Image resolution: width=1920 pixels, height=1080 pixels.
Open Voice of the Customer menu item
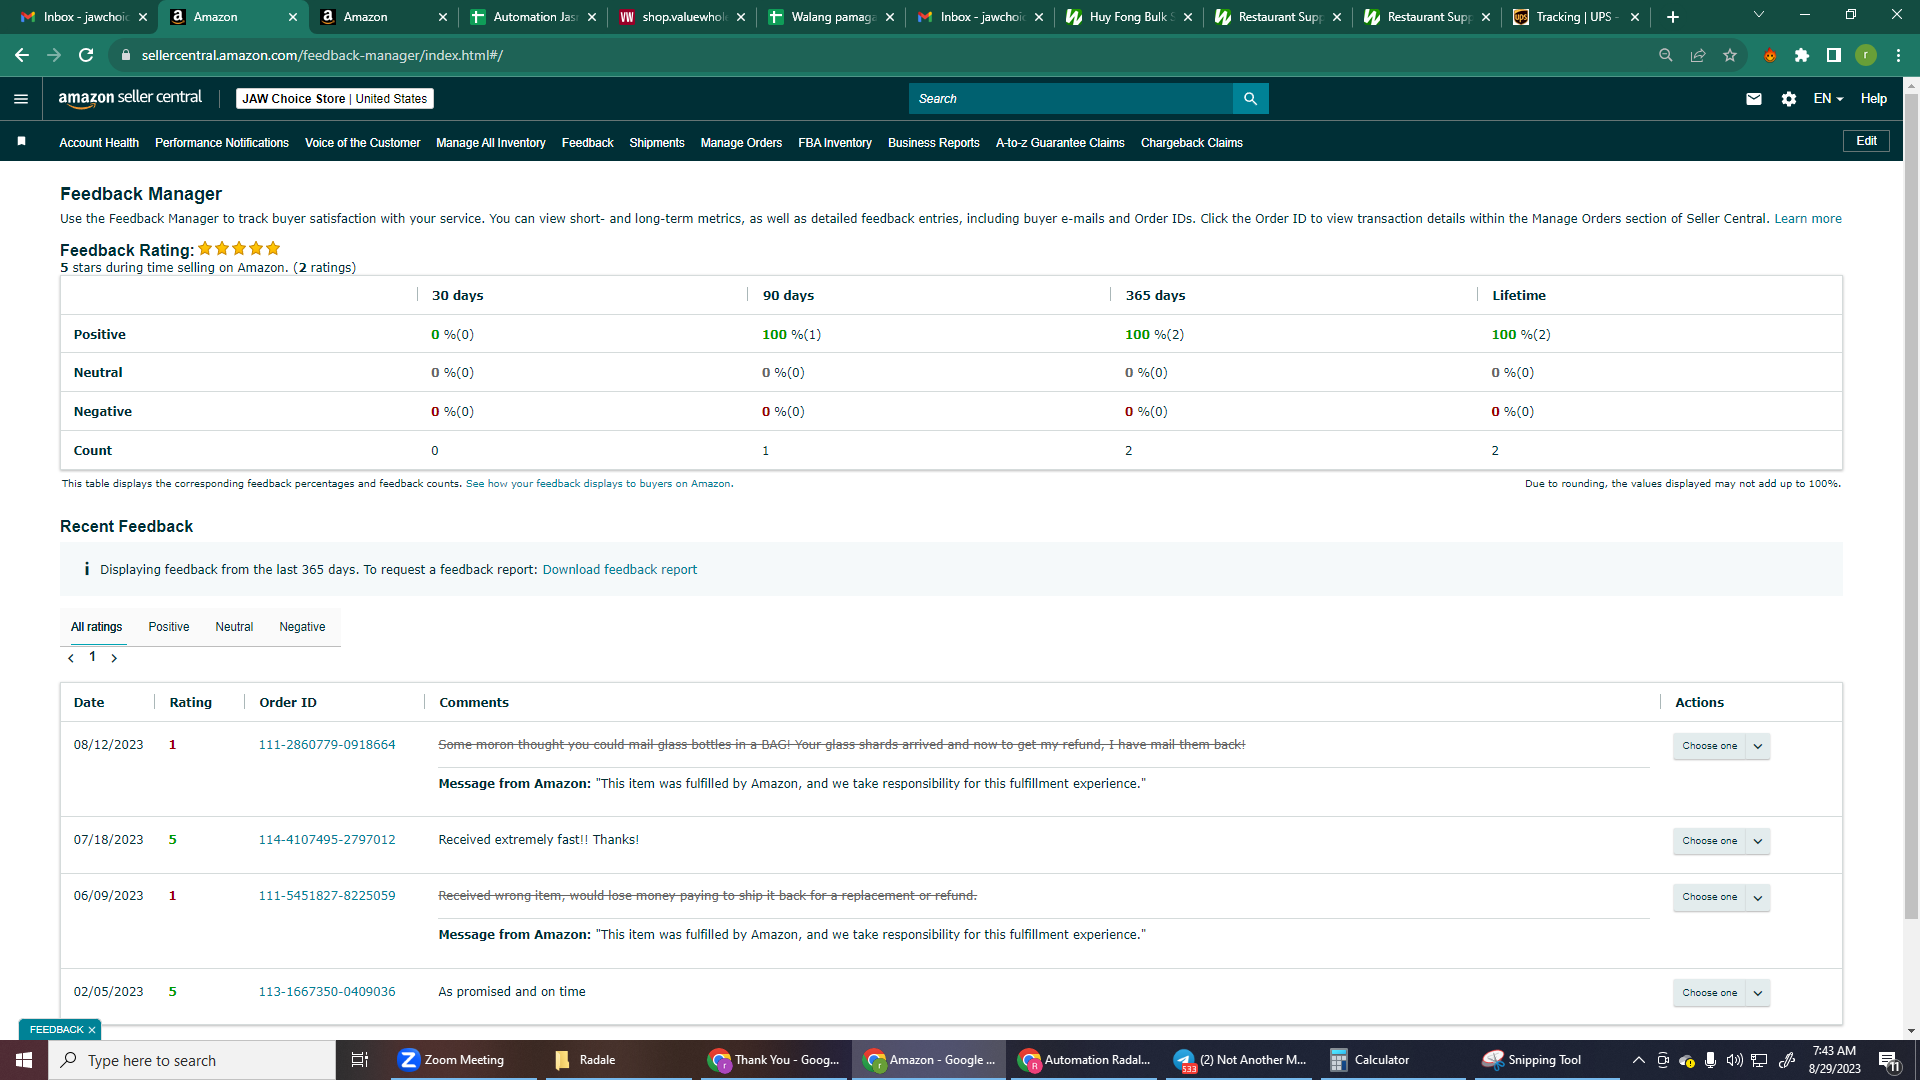coord(362,143)
